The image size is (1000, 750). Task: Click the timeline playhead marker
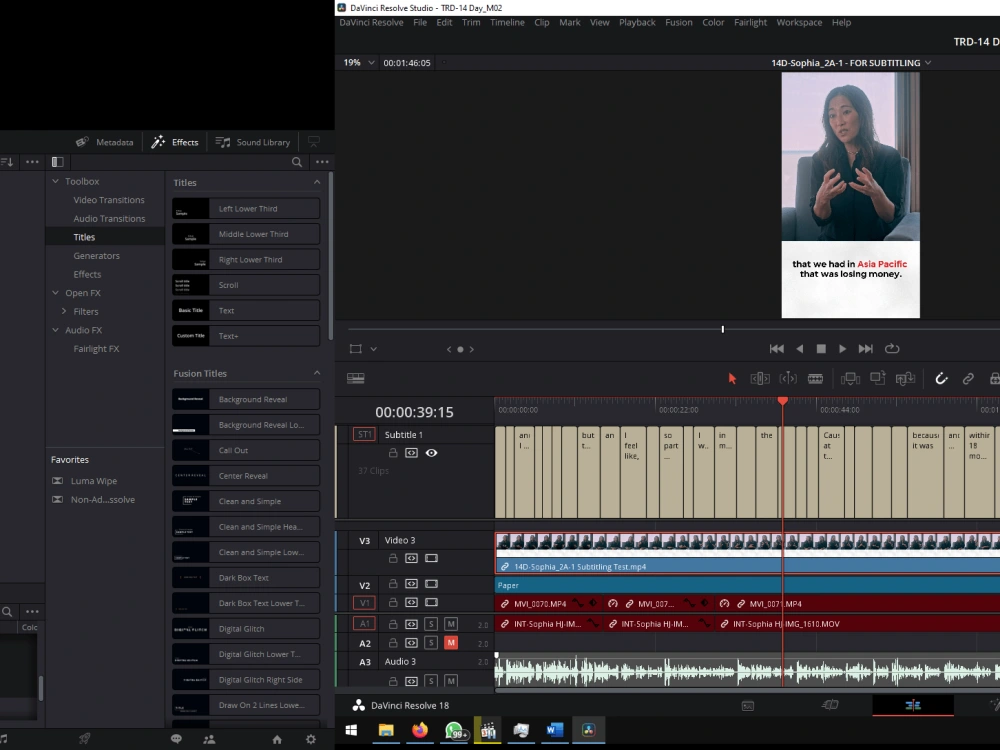click(783, 401)
